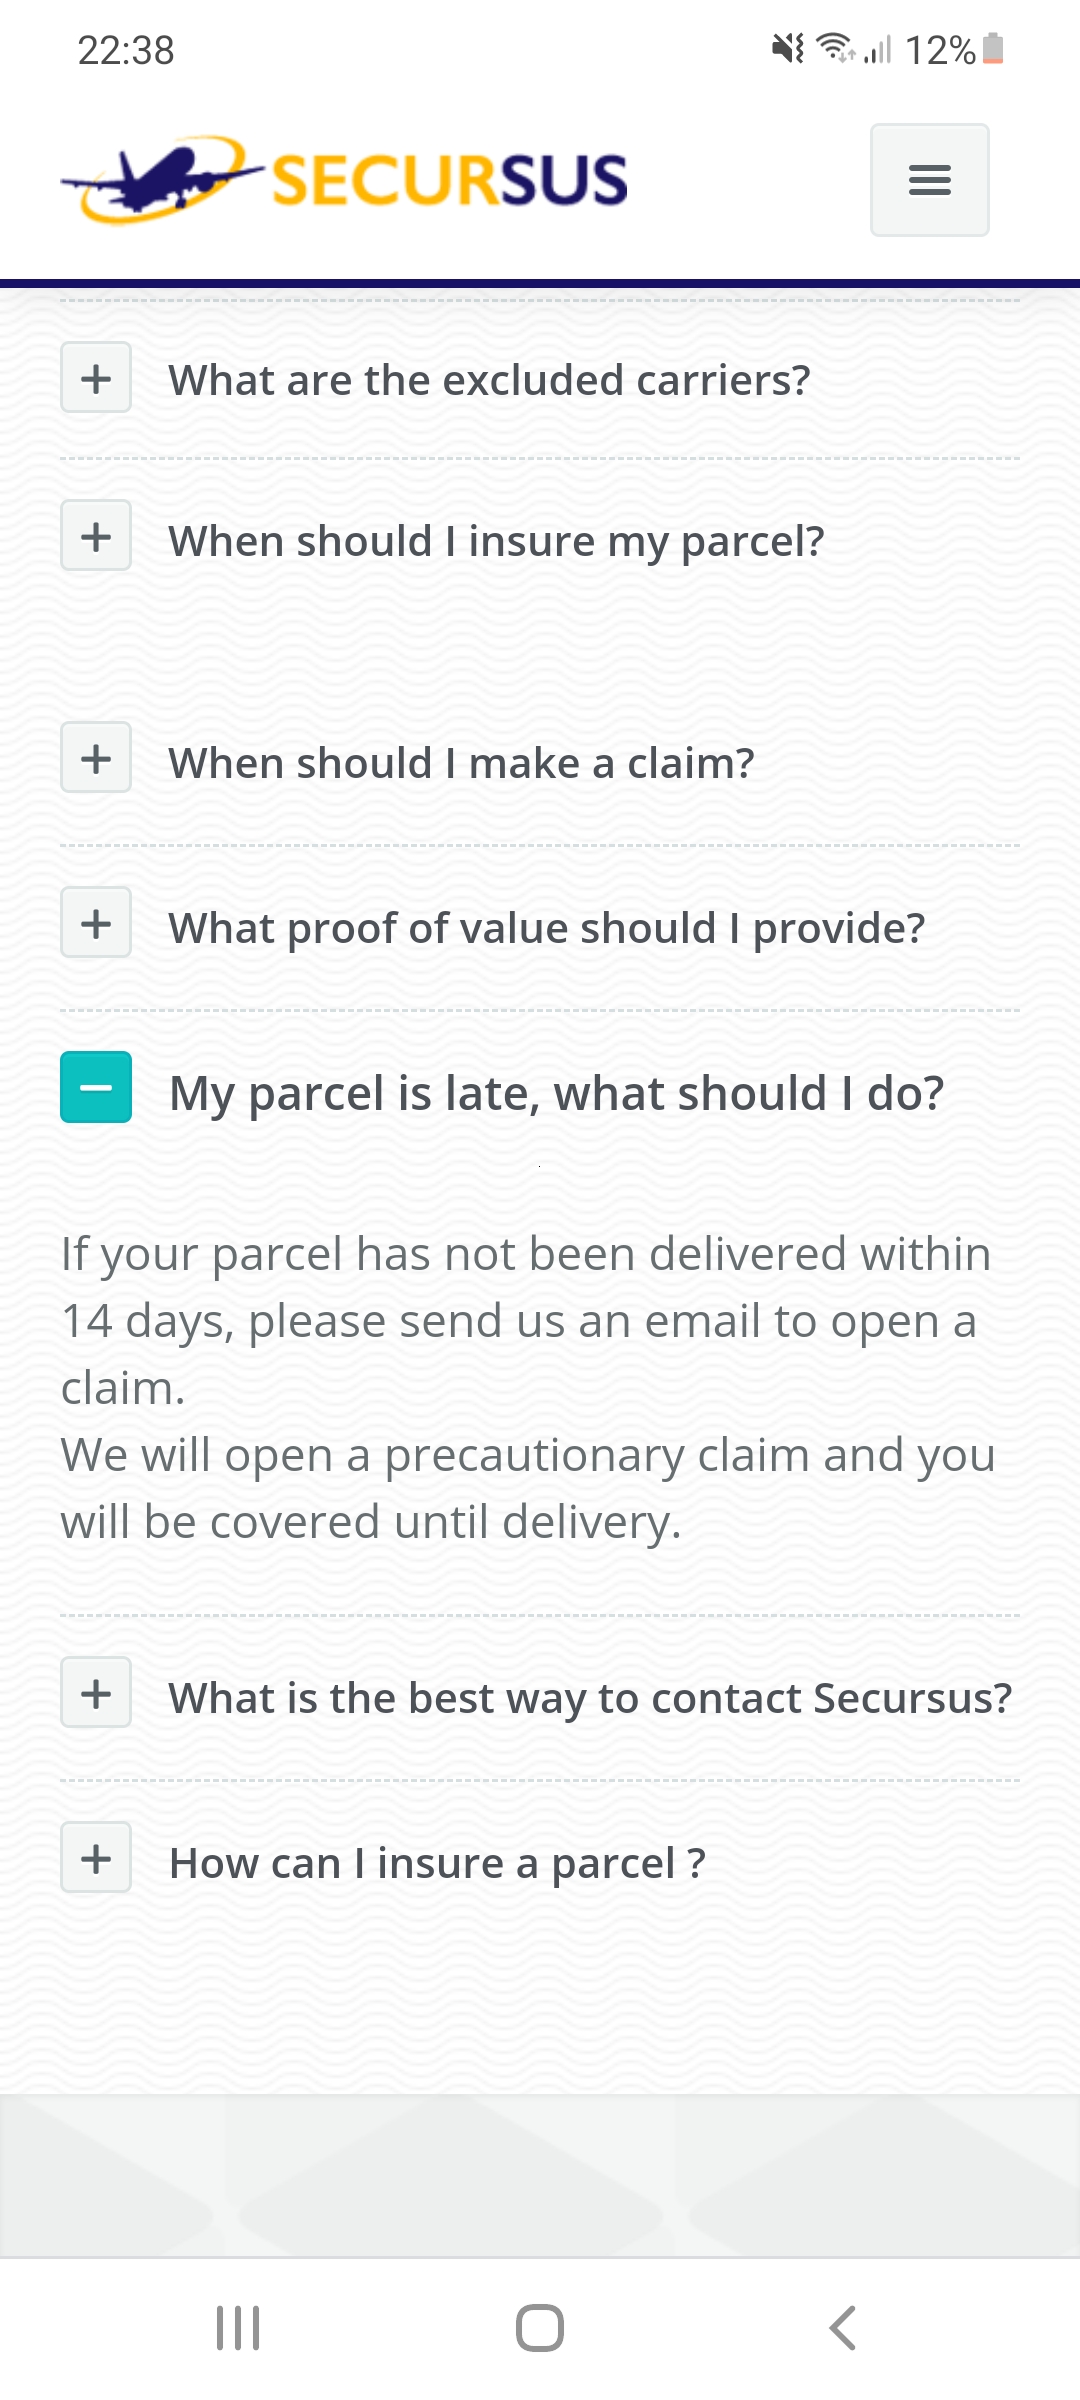Expand 'How can I insure a parcel' plus
This screenshot has height=2400, width=1080.
96,1858
